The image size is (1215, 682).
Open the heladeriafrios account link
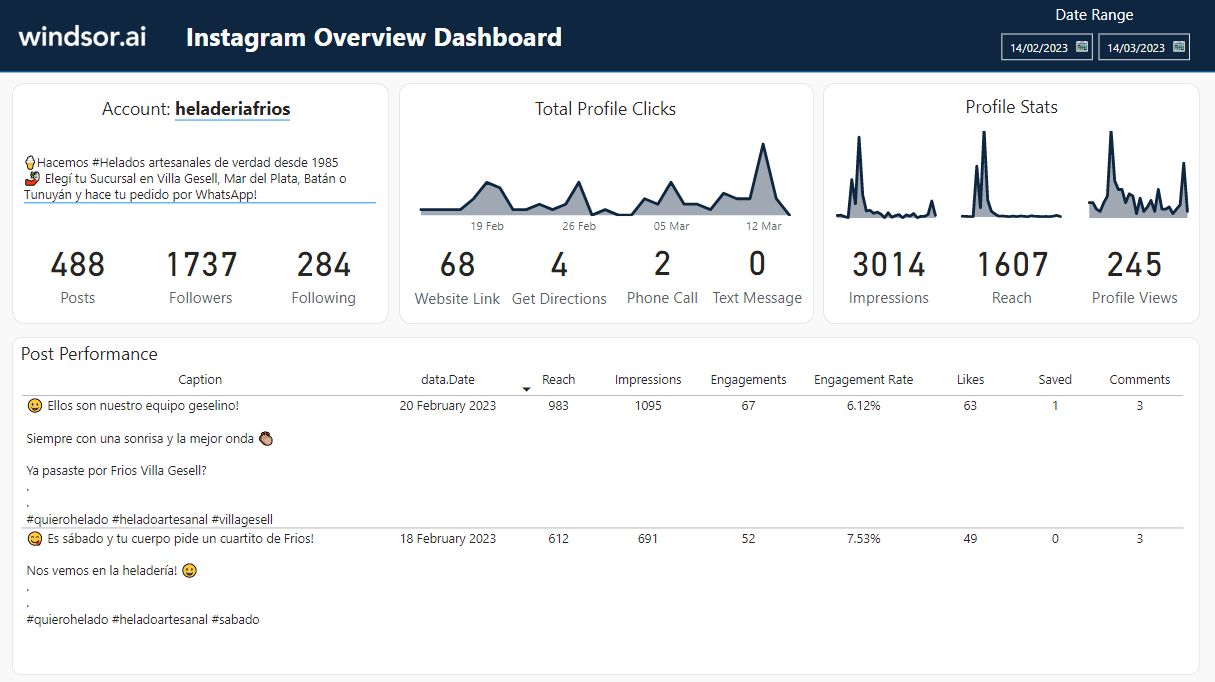point(232,110)
